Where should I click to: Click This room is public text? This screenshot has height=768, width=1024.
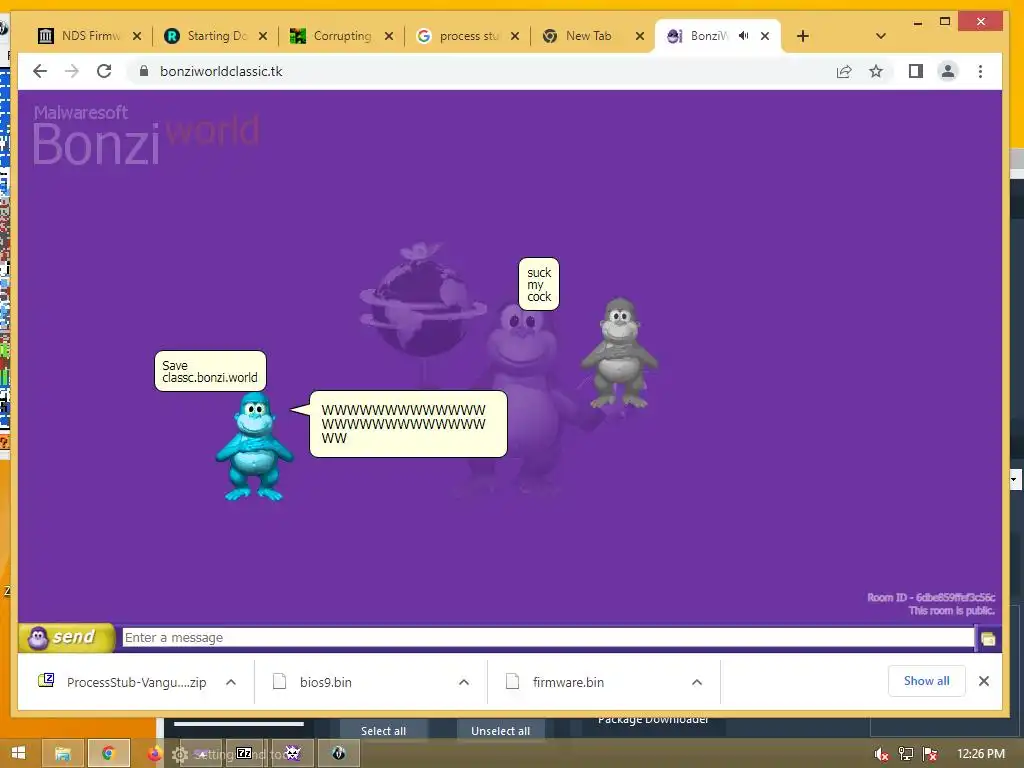pos(952,611)
